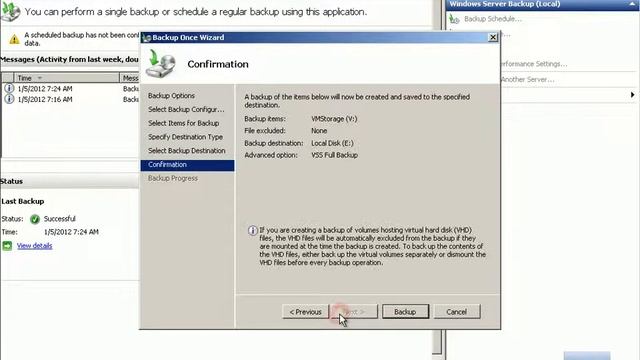This screenshot has height=360, width=640.
Task: Select the highlighted Confirmation step
Action: [187, 165]
